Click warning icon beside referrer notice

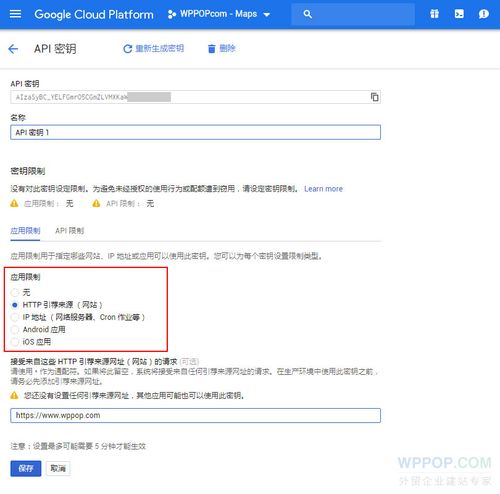tap(14, 396)
